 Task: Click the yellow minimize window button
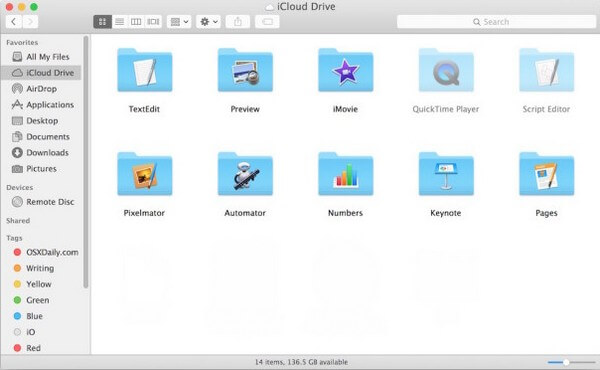coord(22,7)
